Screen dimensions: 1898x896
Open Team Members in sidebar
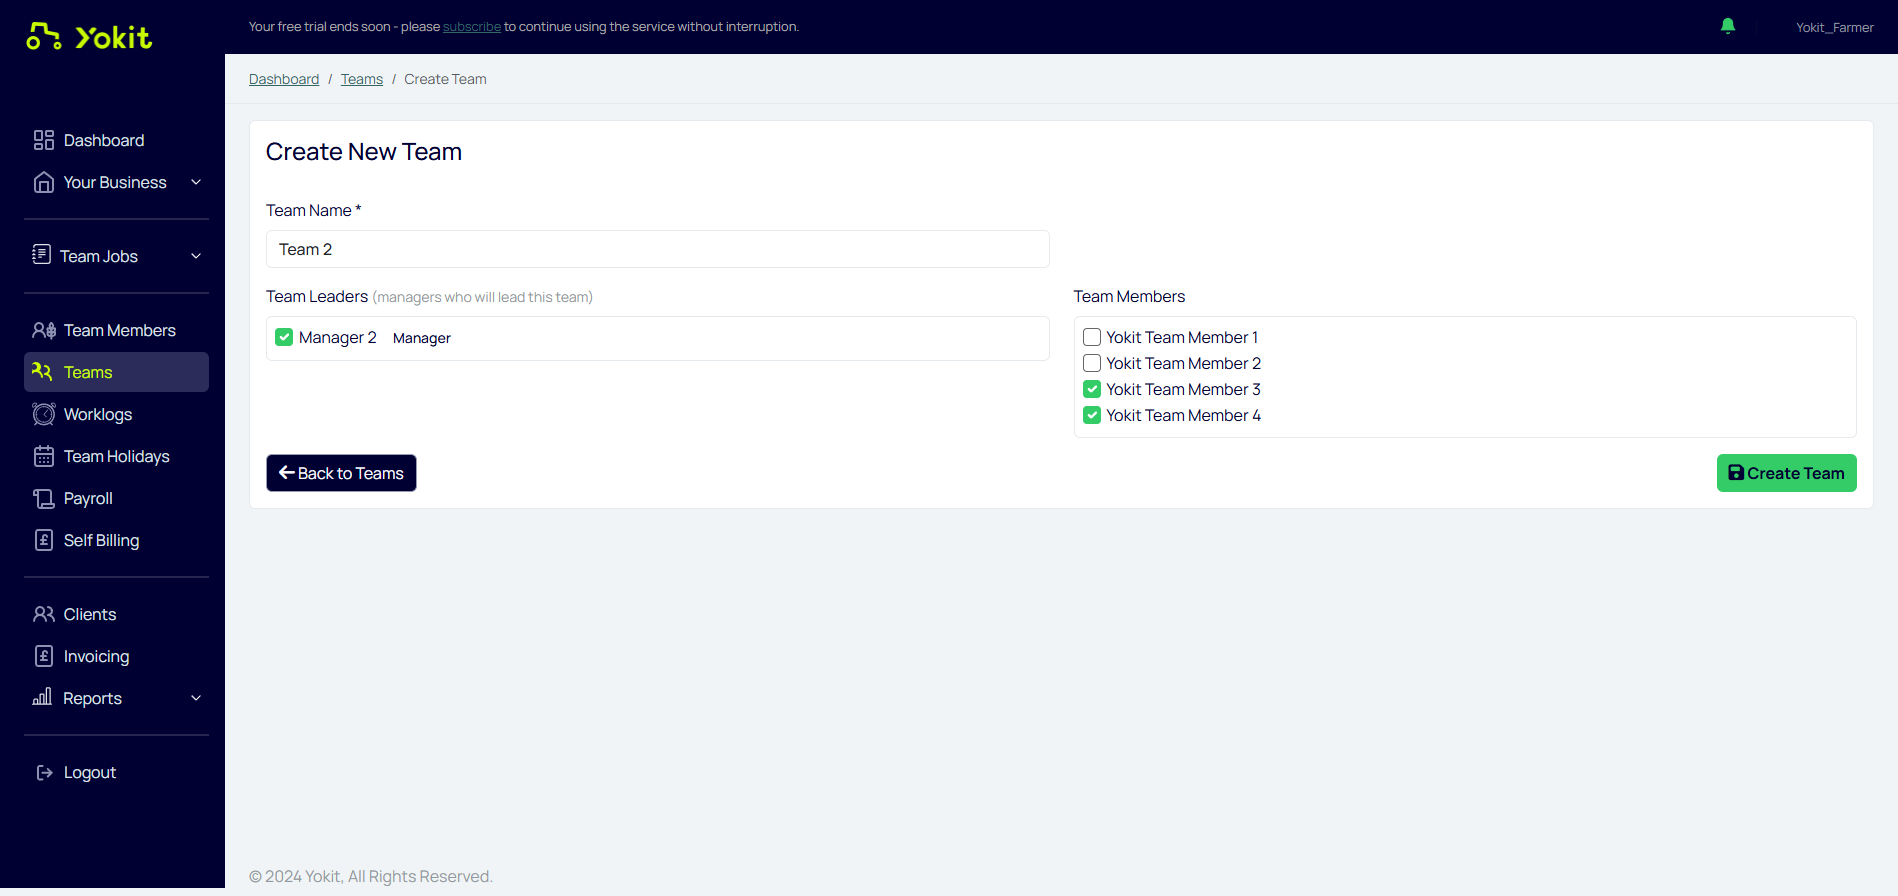click(116, 330)
